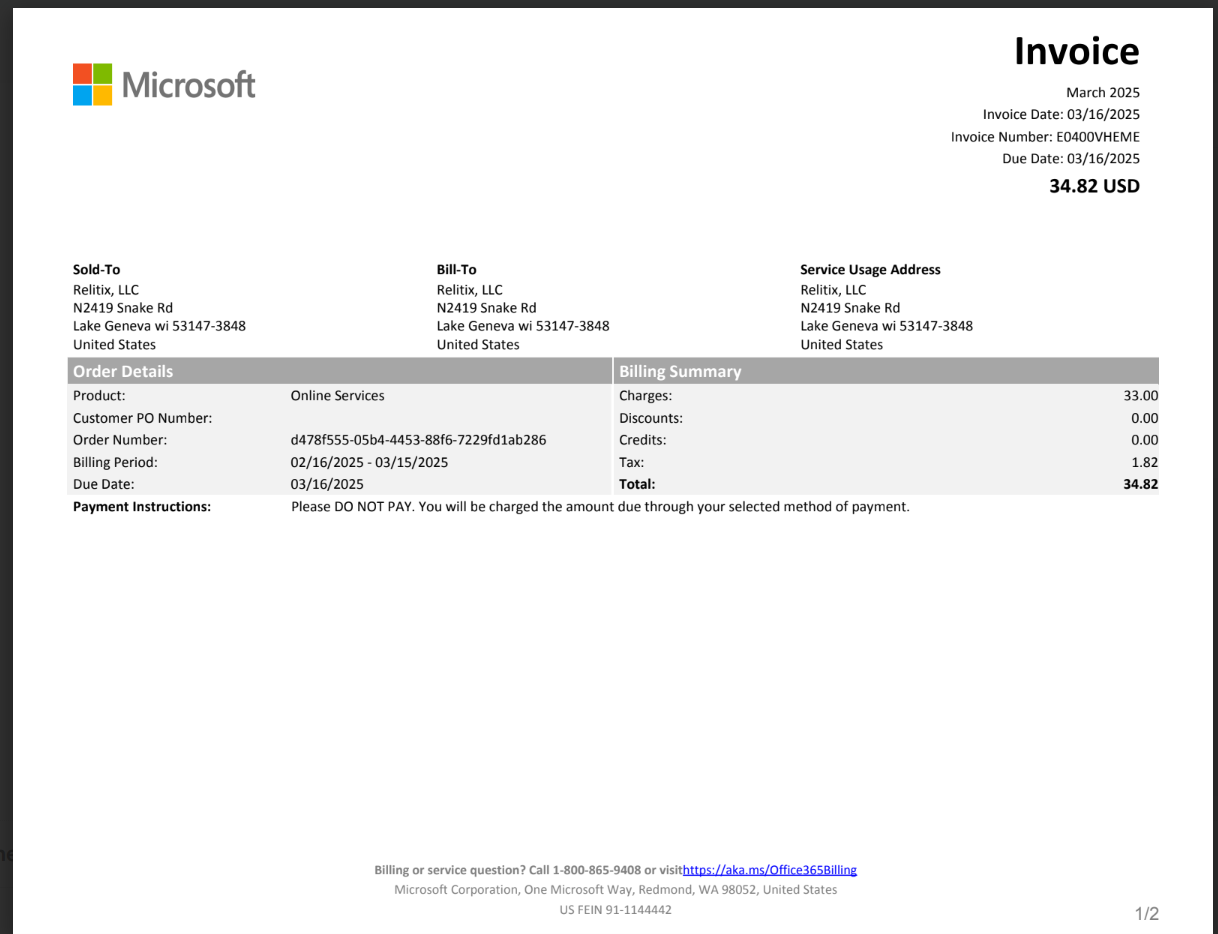Select the Charges amount 33.00

(x=1141, y=396)
